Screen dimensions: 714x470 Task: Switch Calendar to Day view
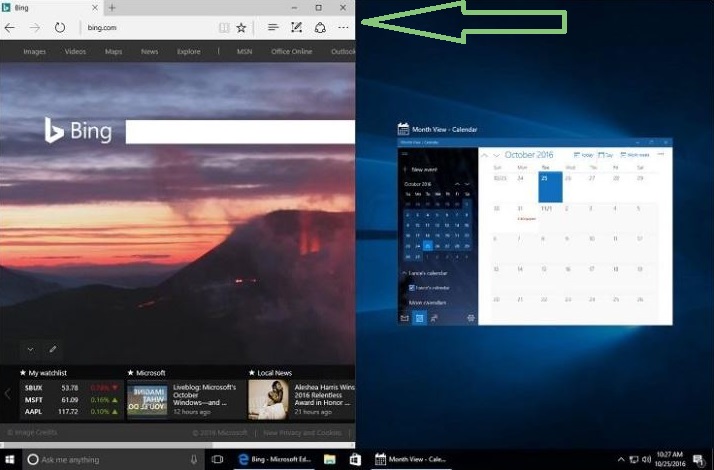pos(606,155)
